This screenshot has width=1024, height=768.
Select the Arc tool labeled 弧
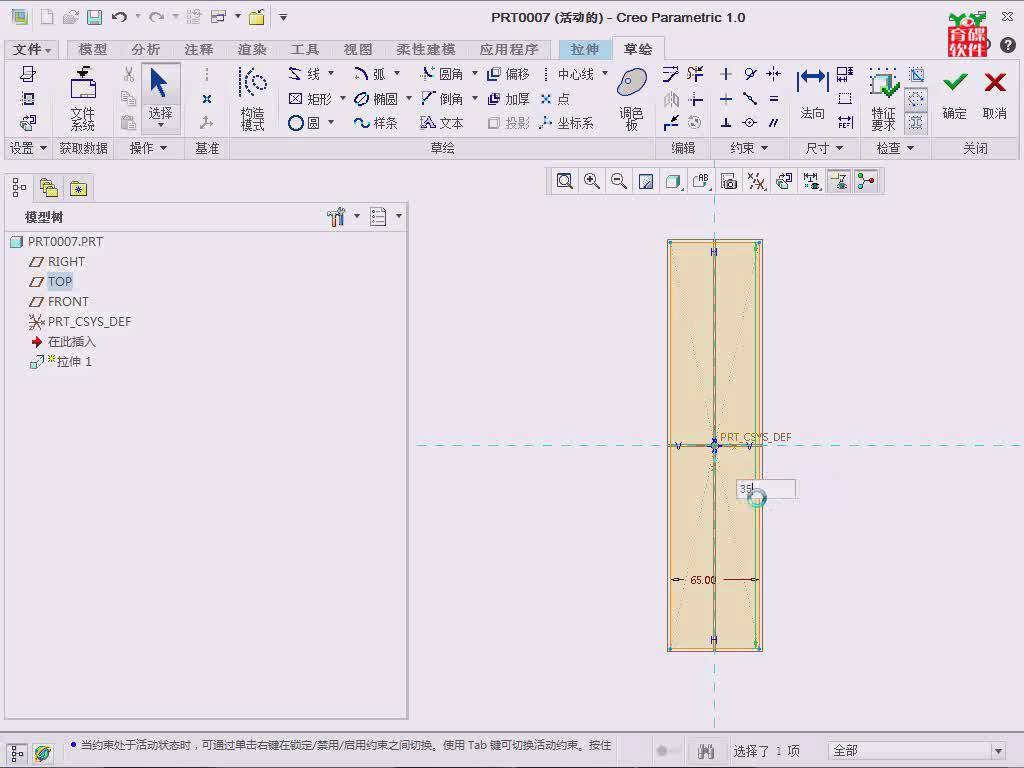(370, 74)
